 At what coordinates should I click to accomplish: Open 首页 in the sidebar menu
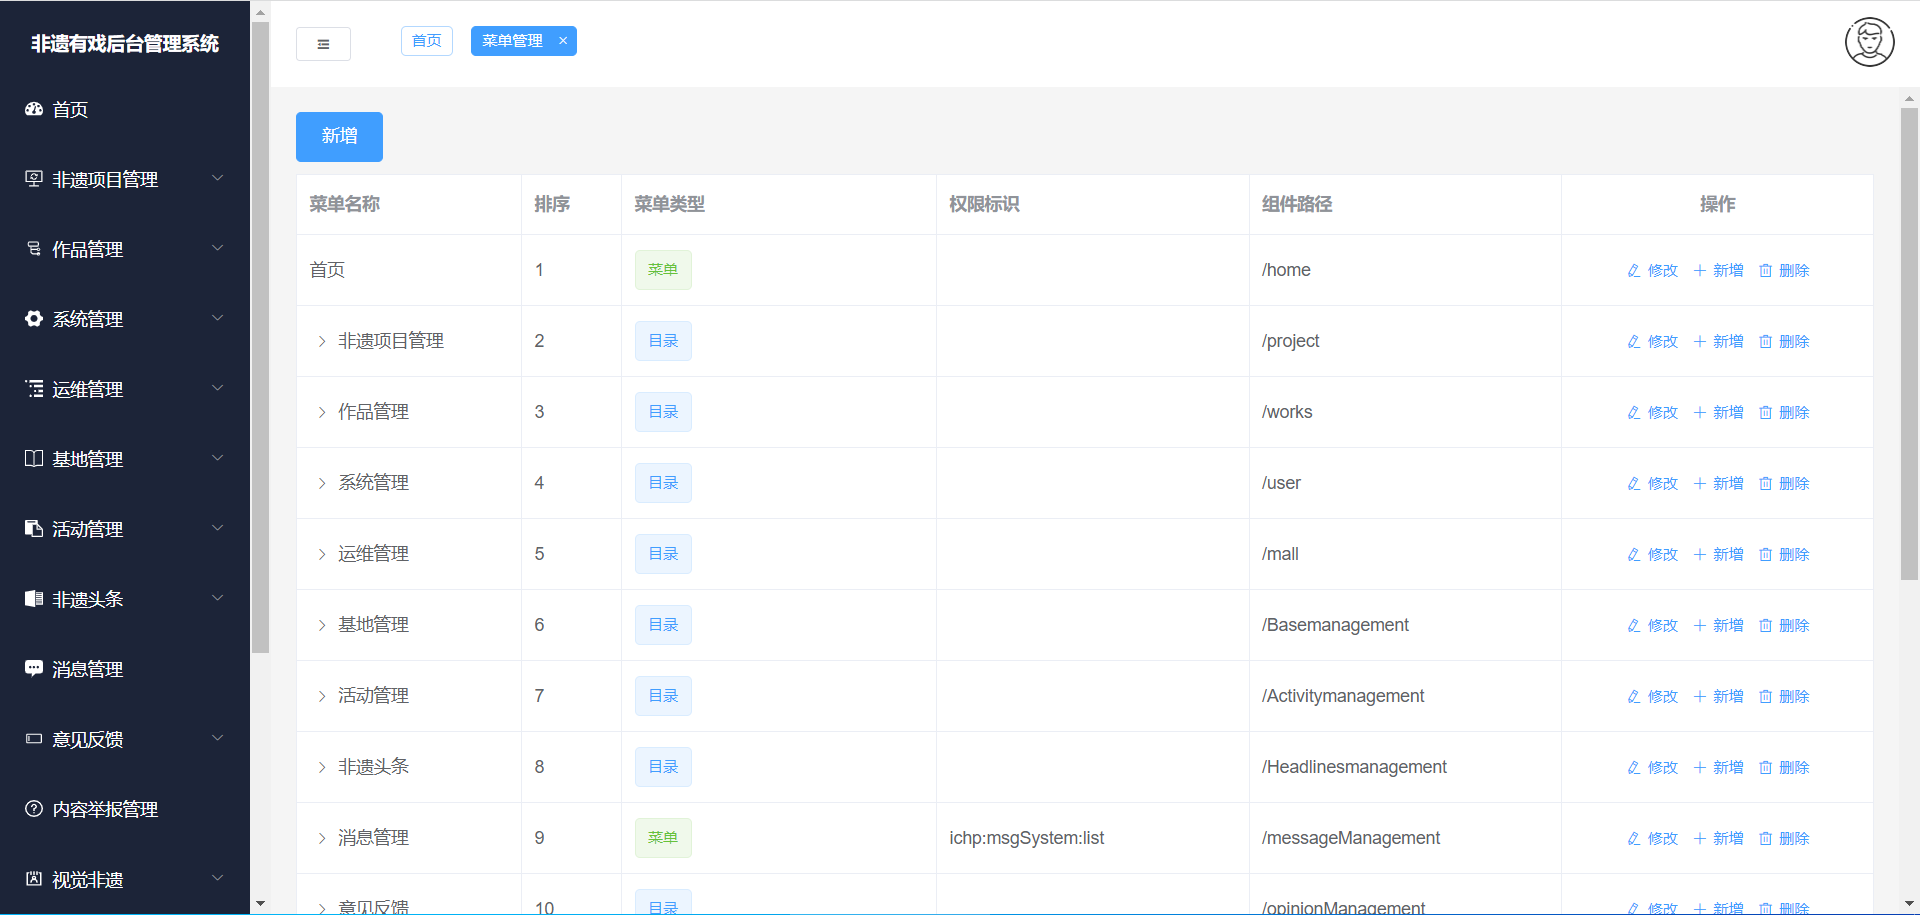pos(125,110)
